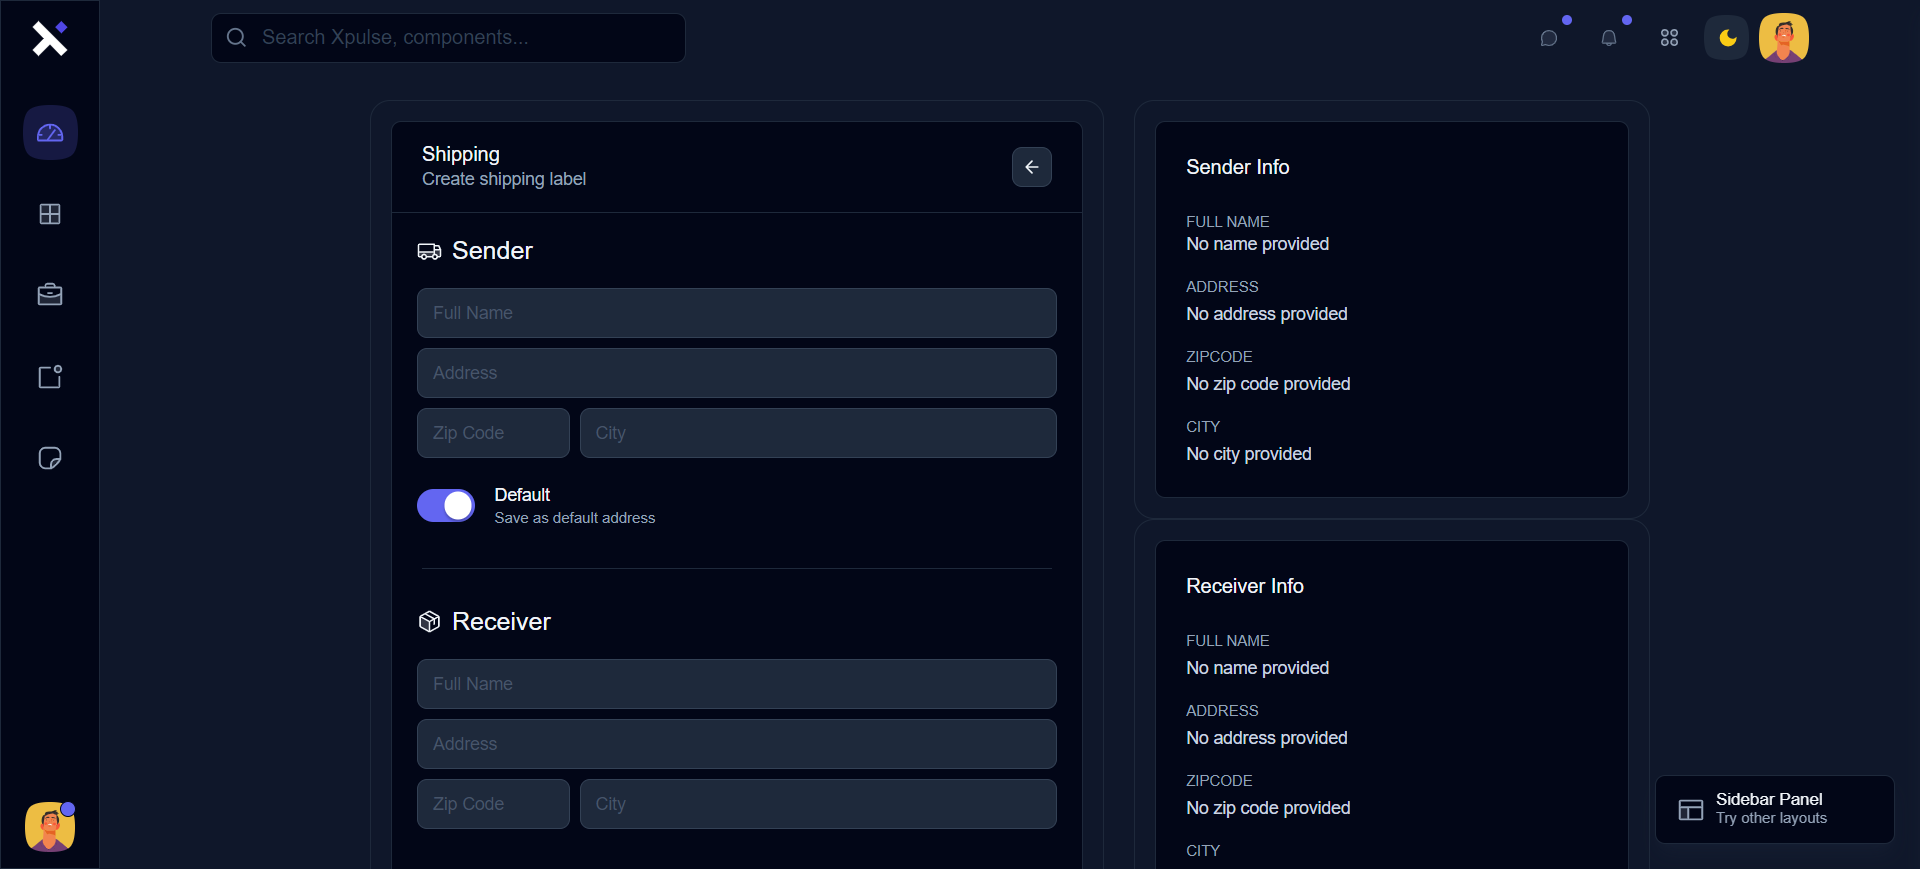Click the Xpulse logo icon
This screenshot has width=1920, height=869.
[x=49, y=39]
